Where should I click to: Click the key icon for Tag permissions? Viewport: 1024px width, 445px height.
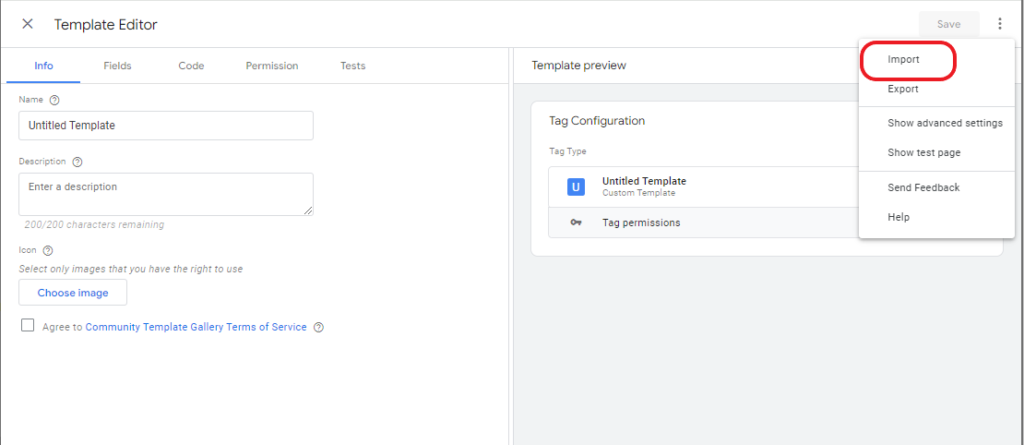tap(575, 223)
